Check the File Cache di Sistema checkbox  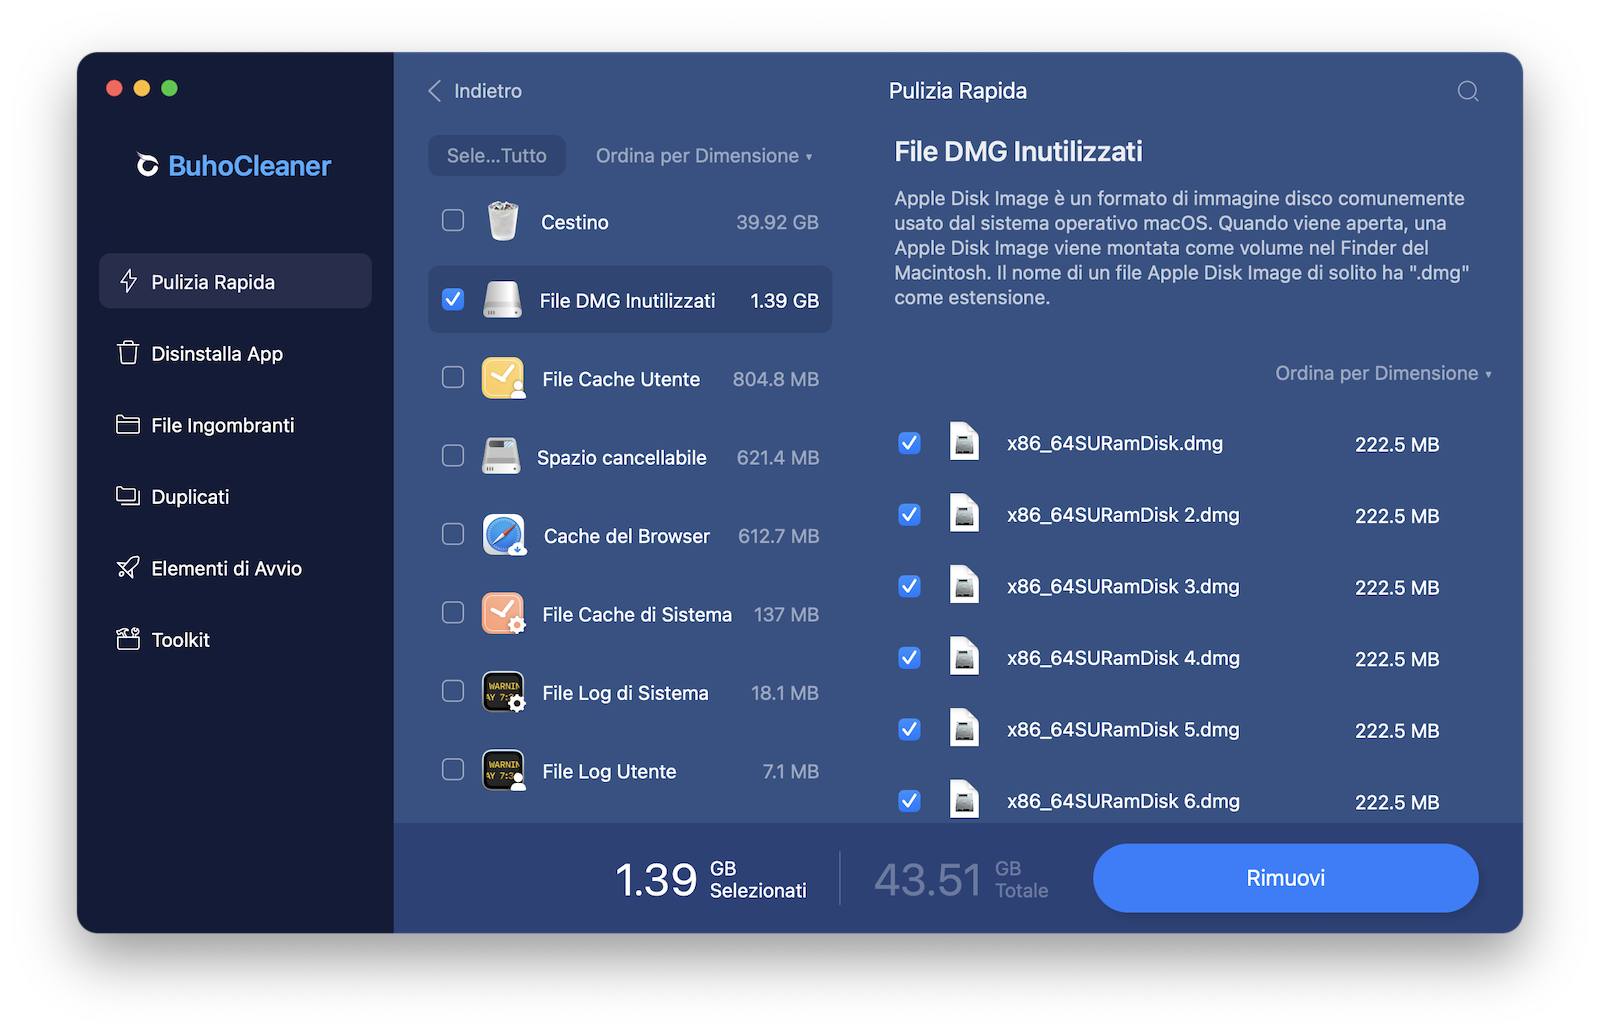pyautogui.click(x=453, y=612)
